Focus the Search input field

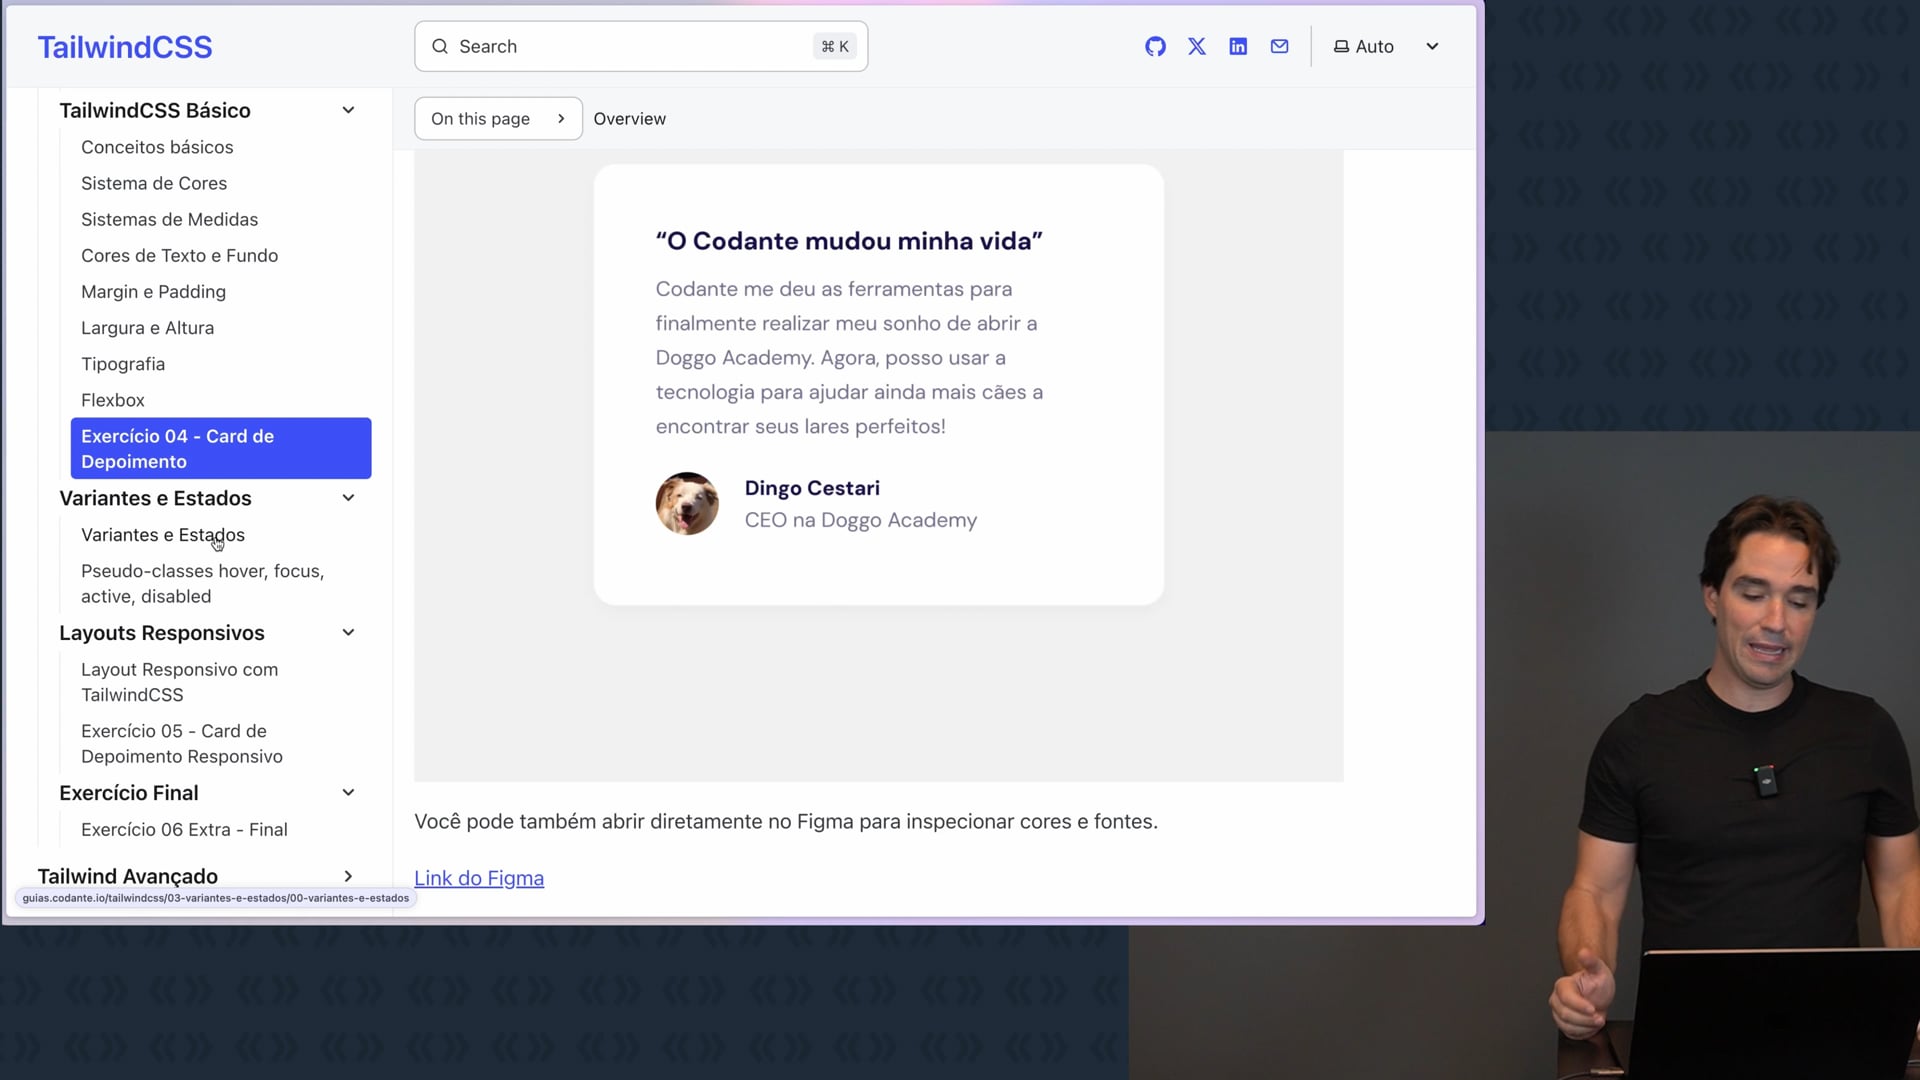pyautogui.click(x=640, y=47)
